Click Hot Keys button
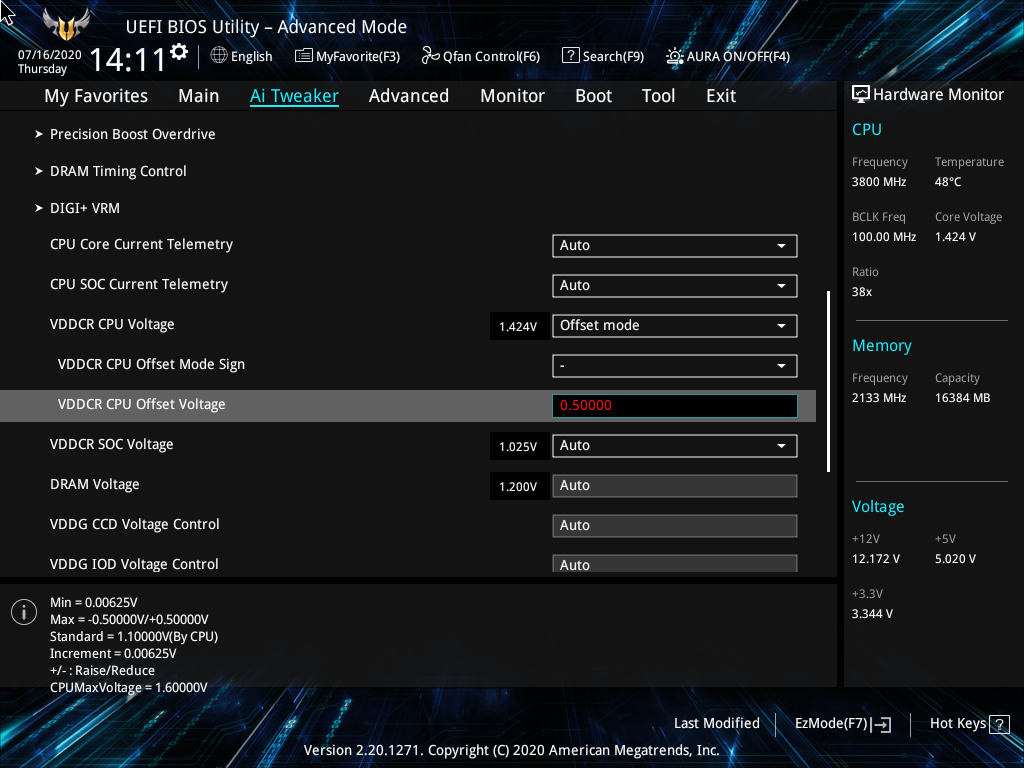 [970, 724]
